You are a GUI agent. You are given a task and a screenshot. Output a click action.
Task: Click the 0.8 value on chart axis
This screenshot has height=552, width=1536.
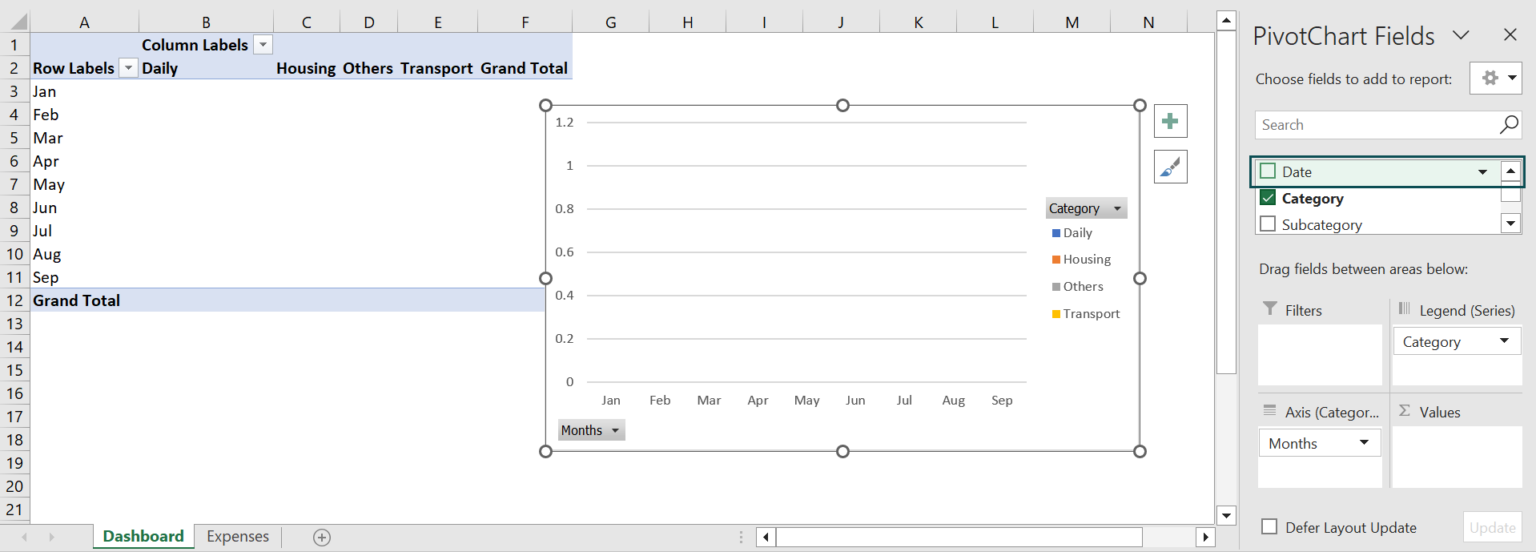click(564, 208)
